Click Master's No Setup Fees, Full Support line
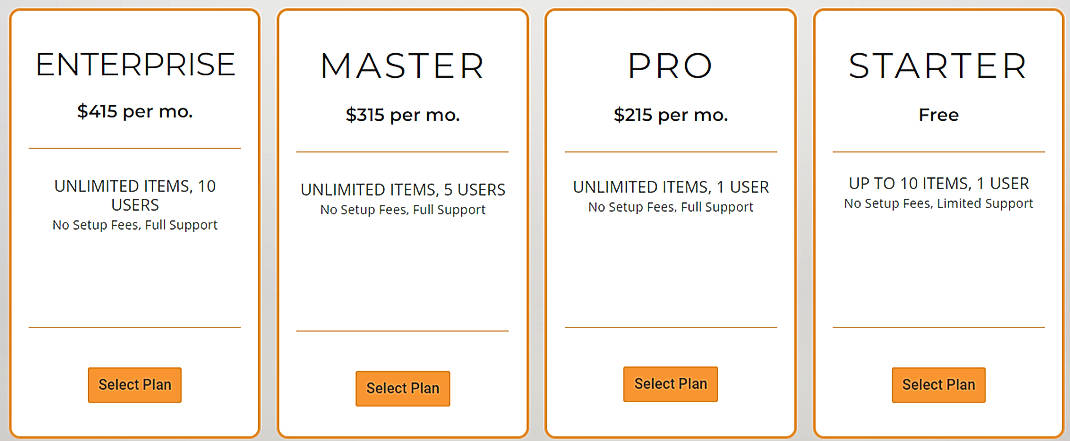 (403, 210)
